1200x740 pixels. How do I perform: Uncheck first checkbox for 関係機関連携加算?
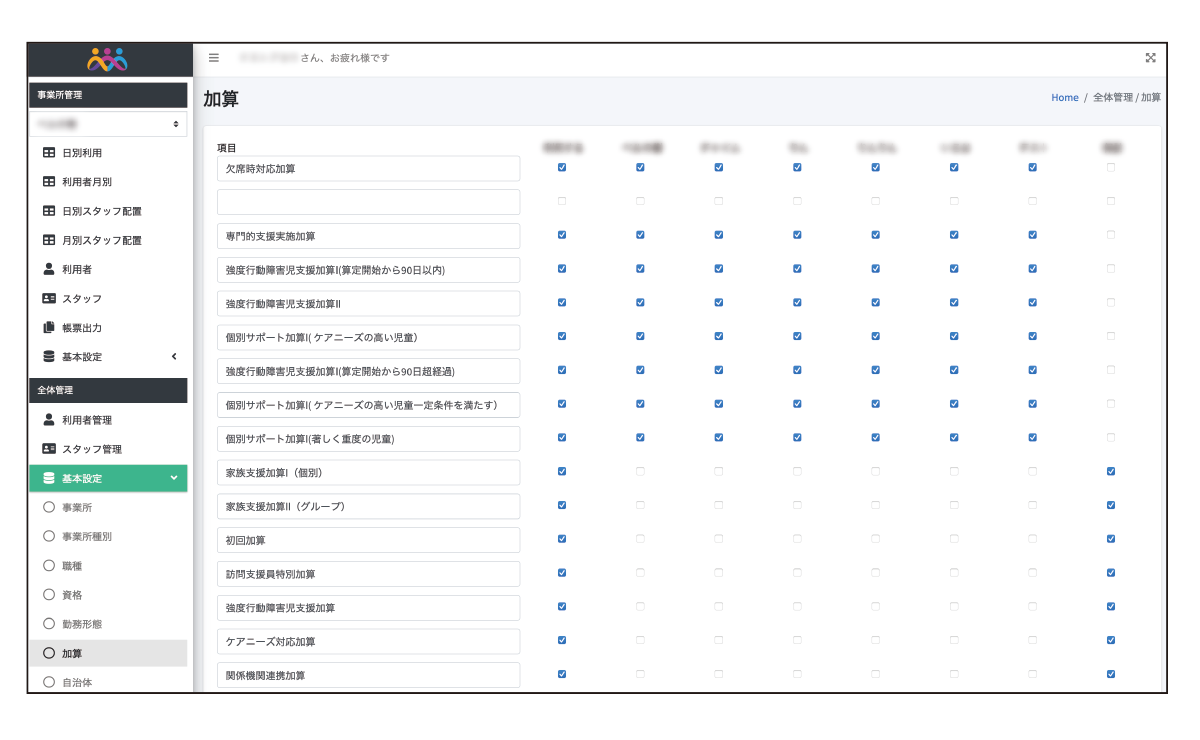tap(562, 674)
